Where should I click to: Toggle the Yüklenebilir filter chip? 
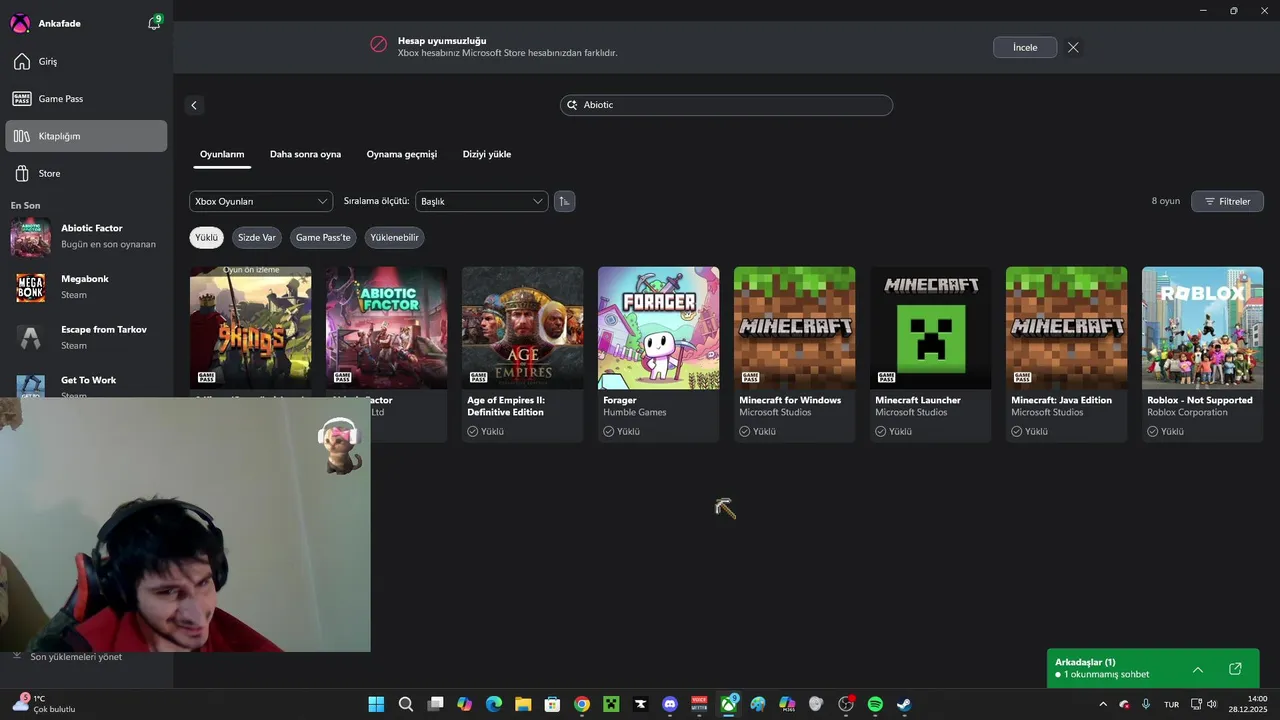(394, 238)
